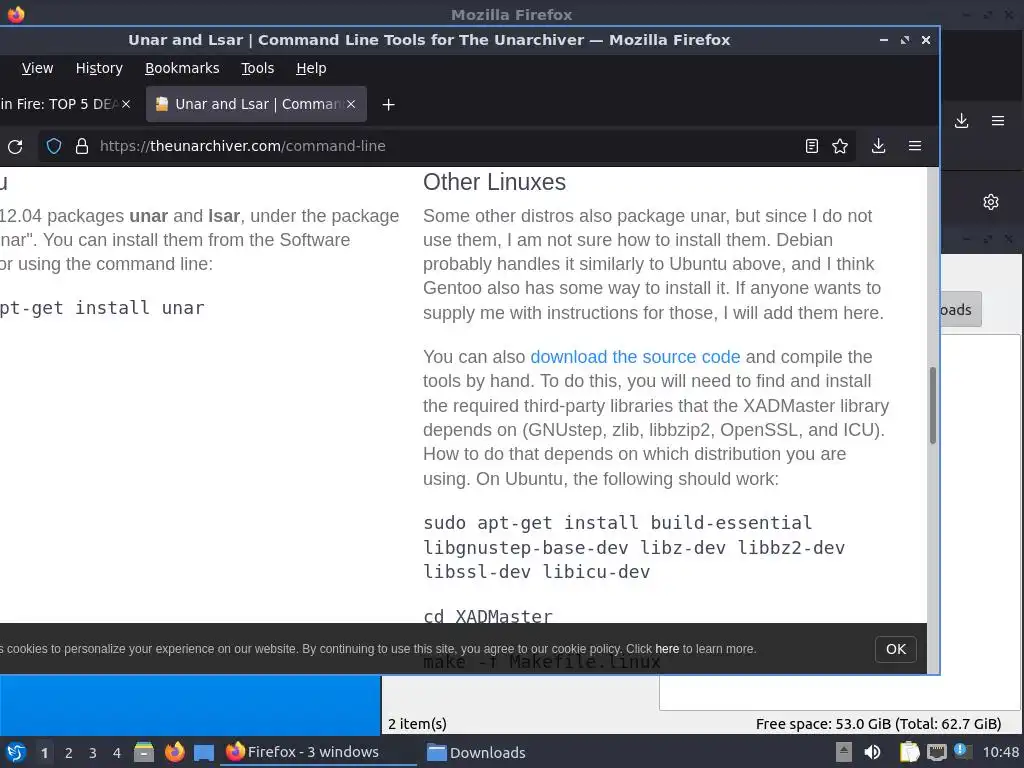Click the URL address bar field
Viewport: 1024px width, 768px height.
click(x=447, y=146)
